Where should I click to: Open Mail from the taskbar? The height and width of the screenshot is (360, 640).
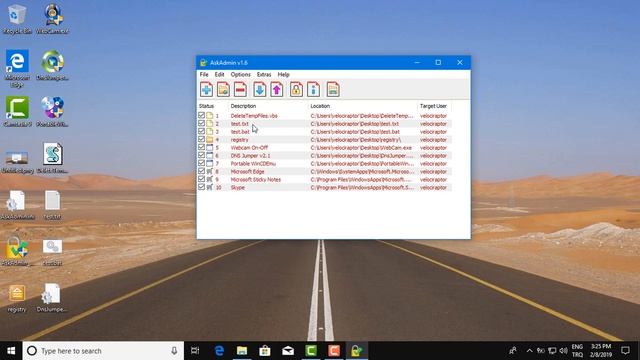pos(288,351)
